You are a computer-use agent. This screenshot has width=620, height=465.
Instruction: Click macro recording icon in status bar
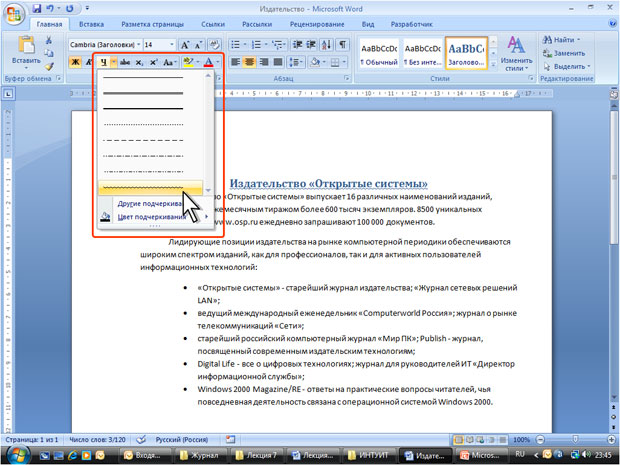[x=231, y=439]
